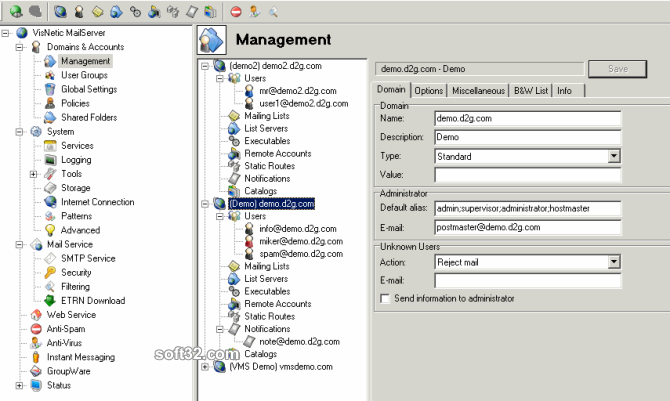Open Filtering under Mail Service
The height and width of the screenshot is (401, 670).
click(x=75, y=287)
